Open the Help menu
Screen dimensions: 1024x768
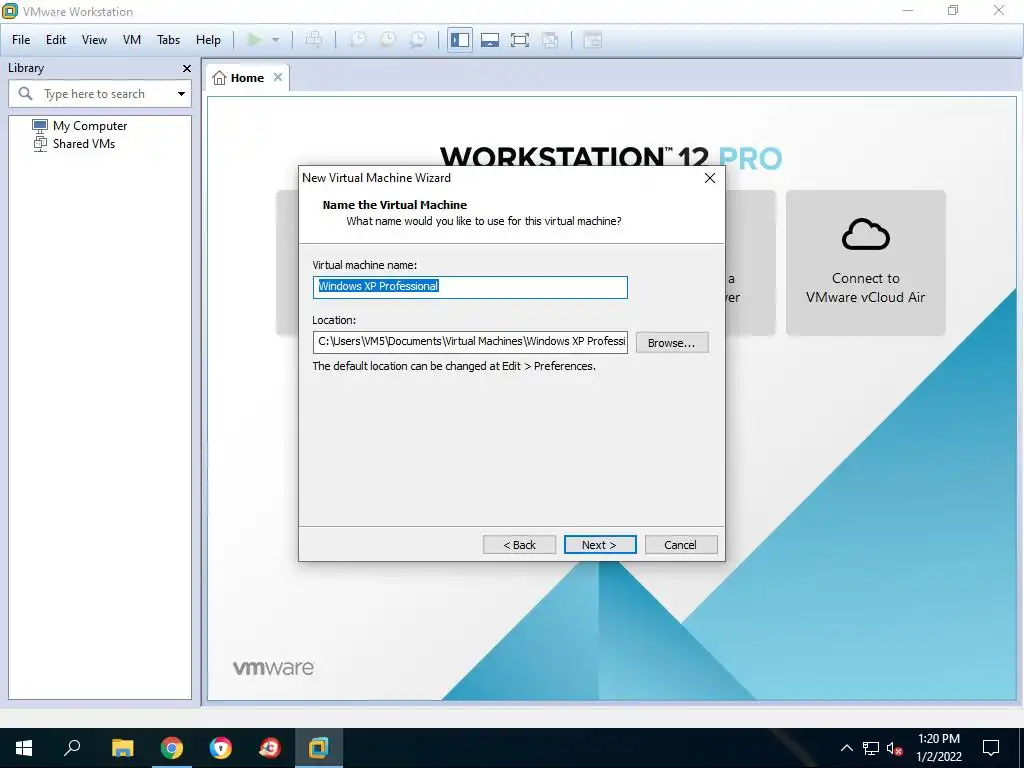(208, 40)
